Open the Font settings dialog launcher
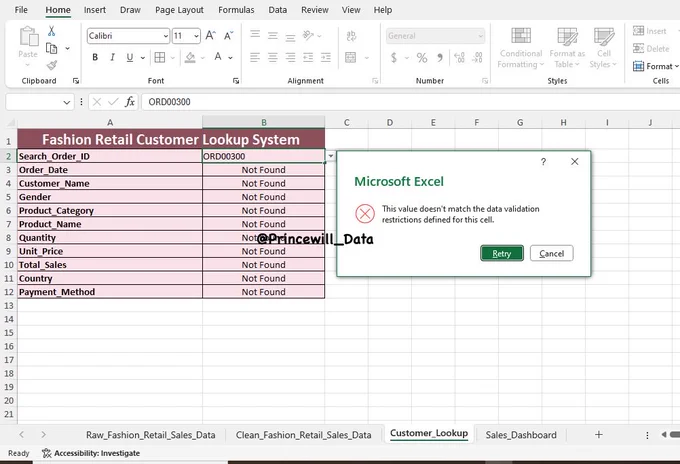Screen dimensions: 680x464 236,81
